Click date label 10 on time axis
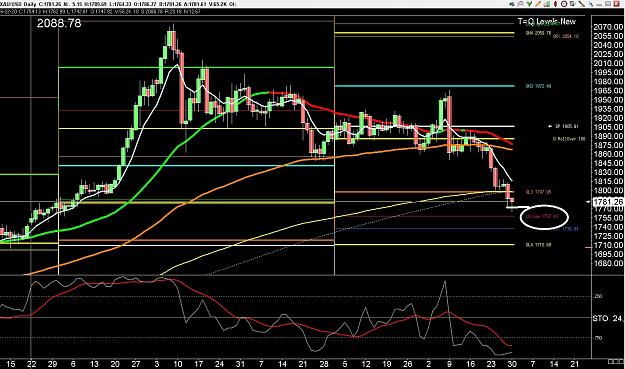The width and height of the screenshot is (625, 369). click(178, 364)
